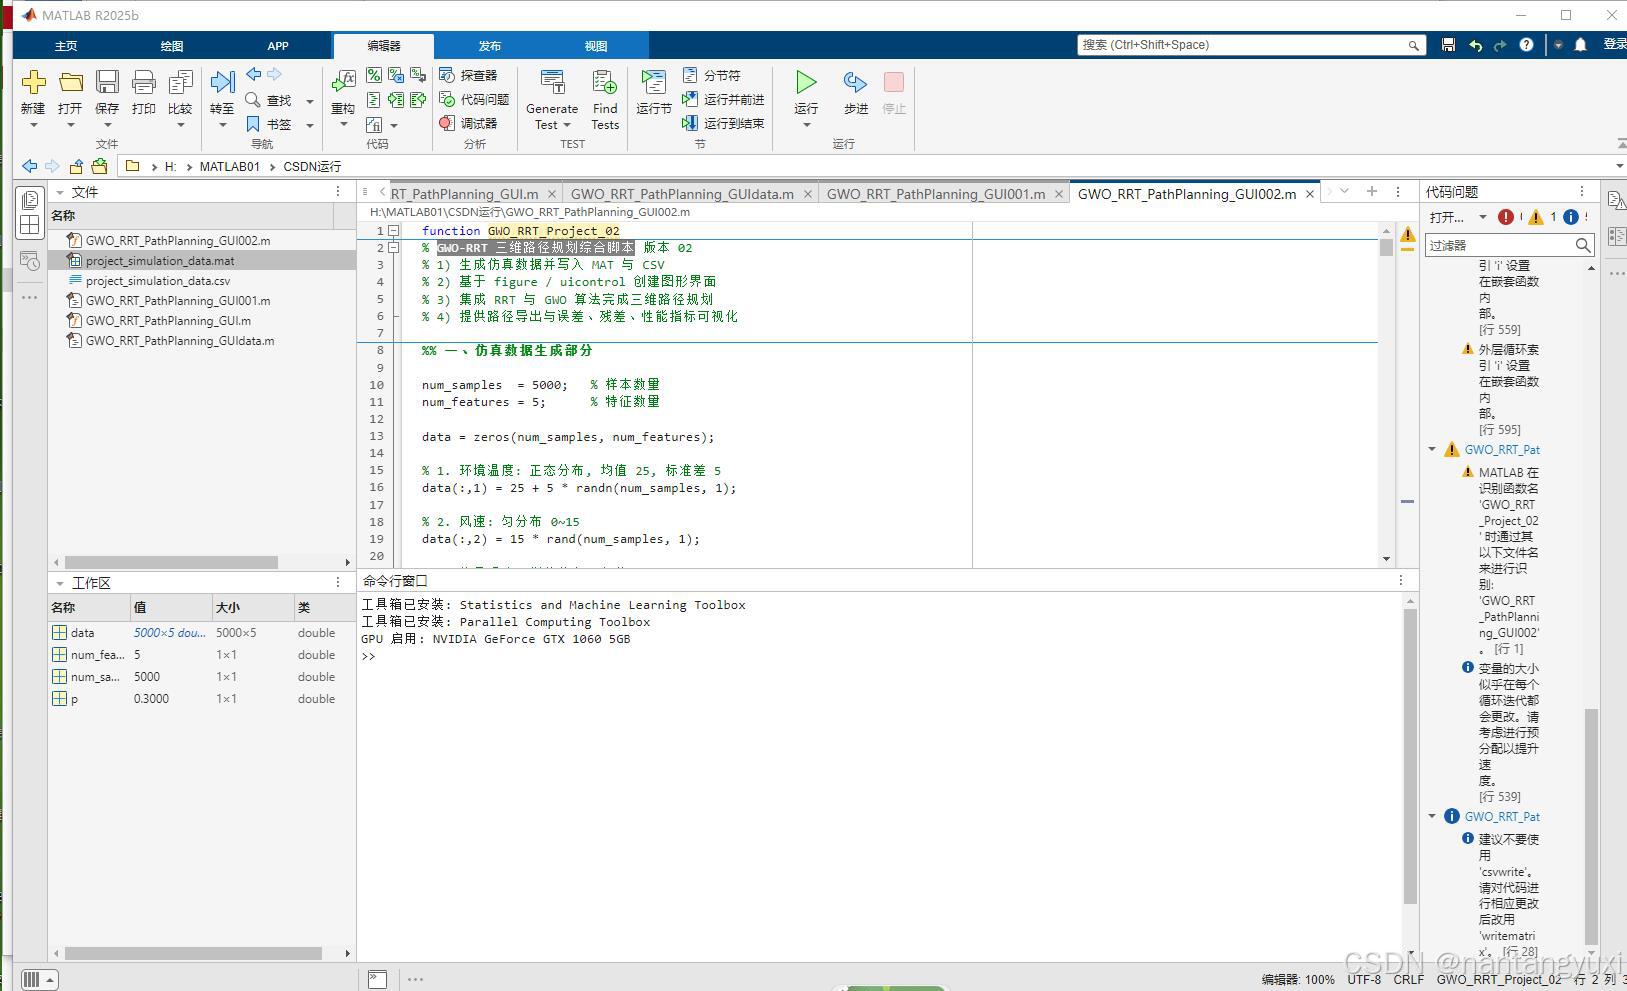Image resolution: width=1627 pixels, height=991 pixels.
Task: Click 运行并前进 (Run and Advance)
Action: coord(723,99)
